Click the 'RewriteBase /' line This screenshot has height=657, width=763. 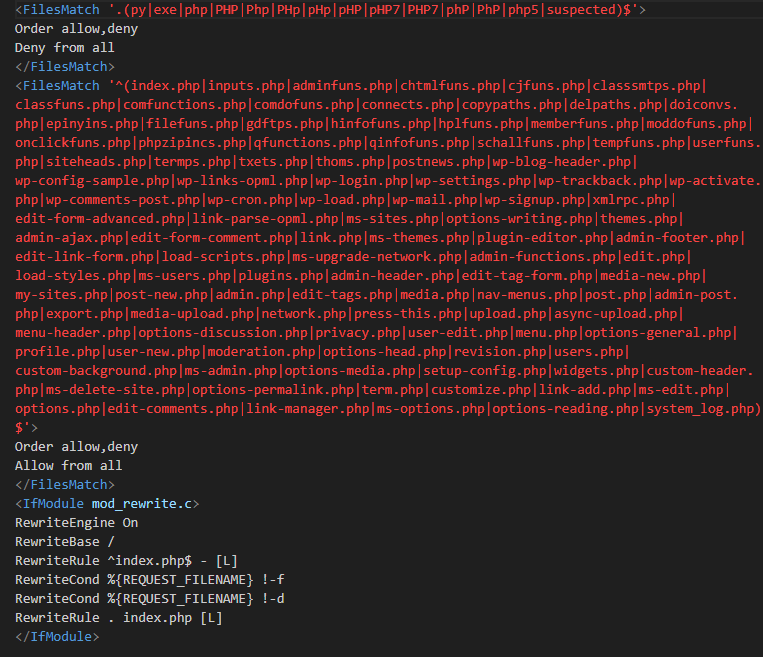(65, 542)
